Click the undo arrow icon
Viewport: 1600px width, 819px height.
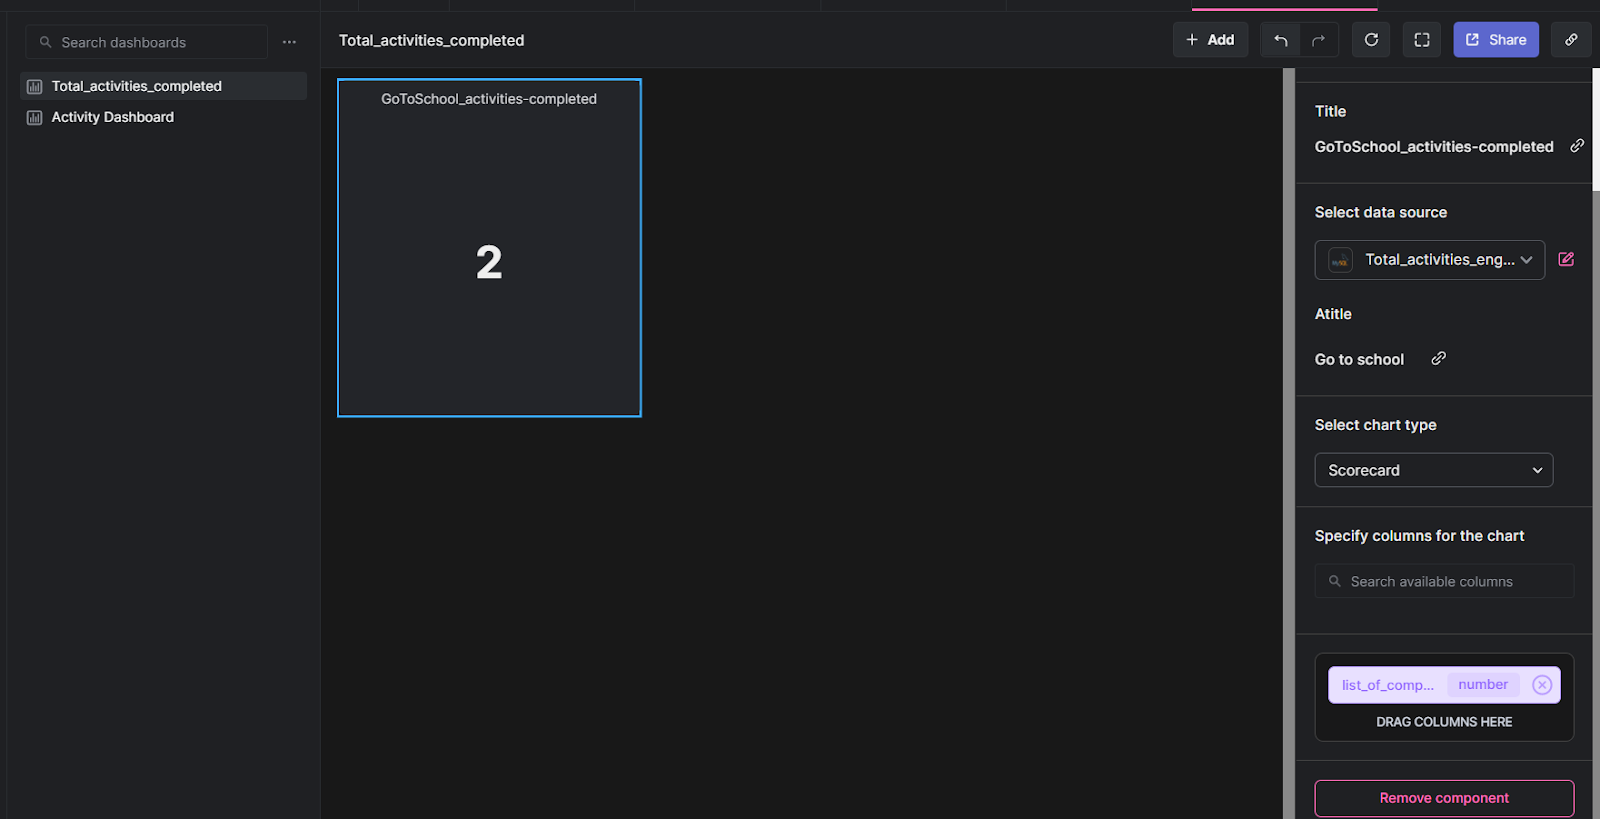coord(1280,40)
